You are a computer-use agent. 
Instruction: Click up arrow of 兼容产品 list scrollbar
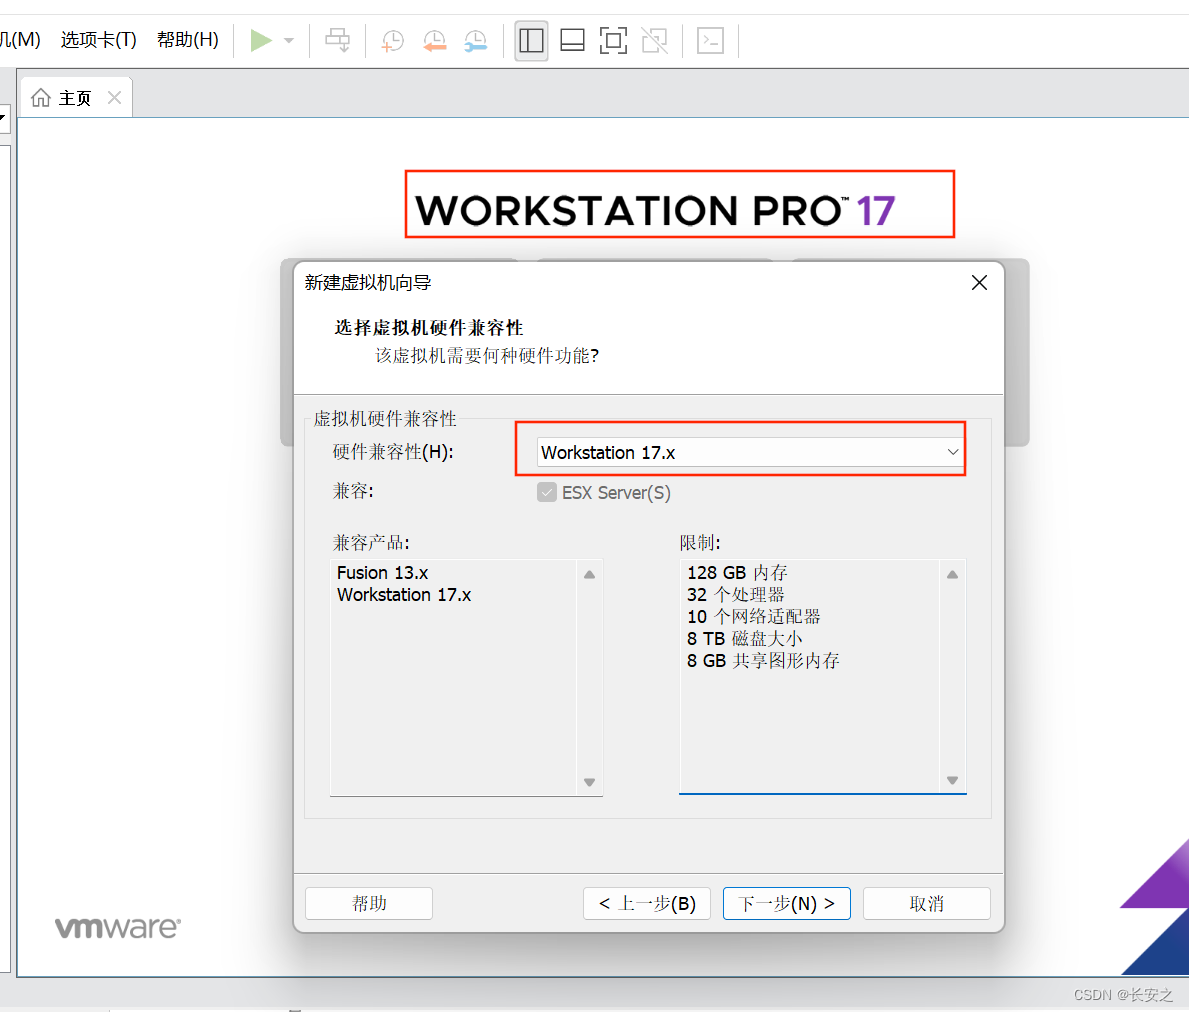(x=589, y=575)
